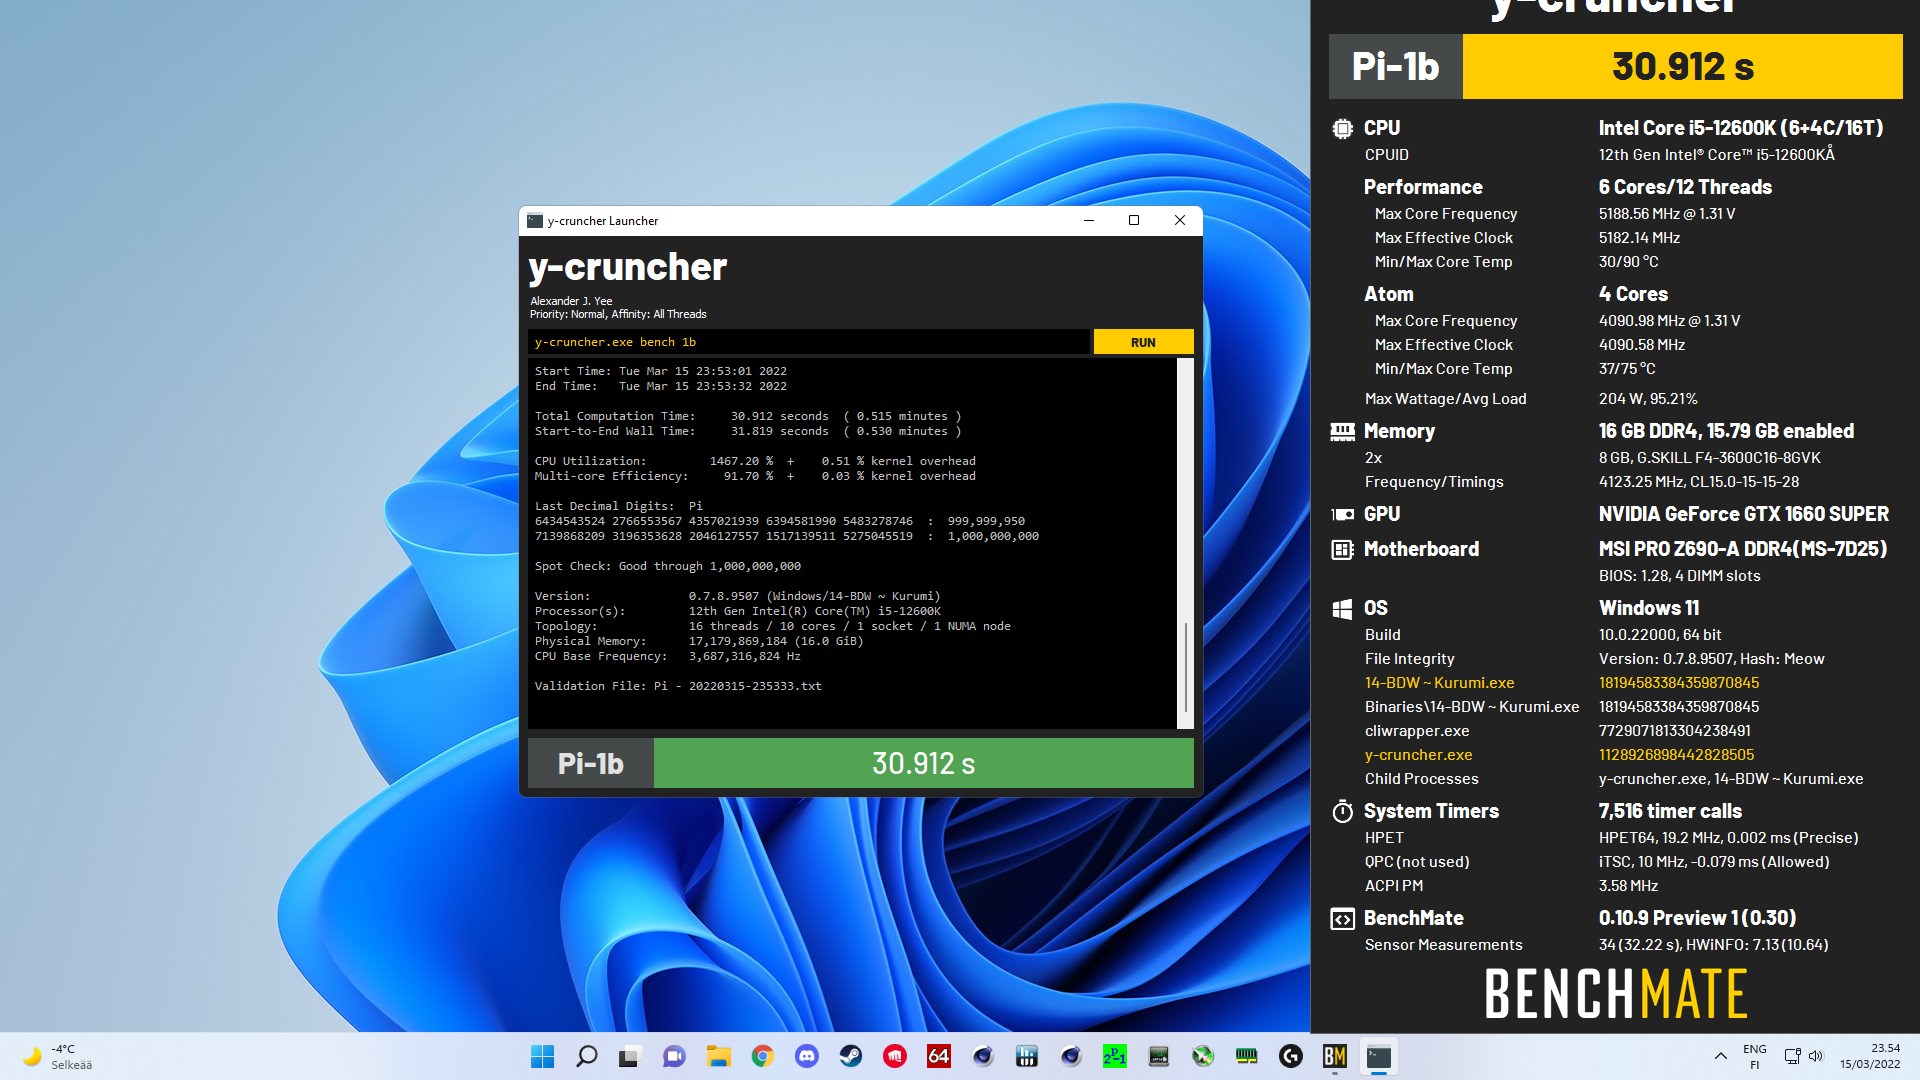Click the green 30.912 s result bar
The image size is (1920, 1080).
pos(923,763)
